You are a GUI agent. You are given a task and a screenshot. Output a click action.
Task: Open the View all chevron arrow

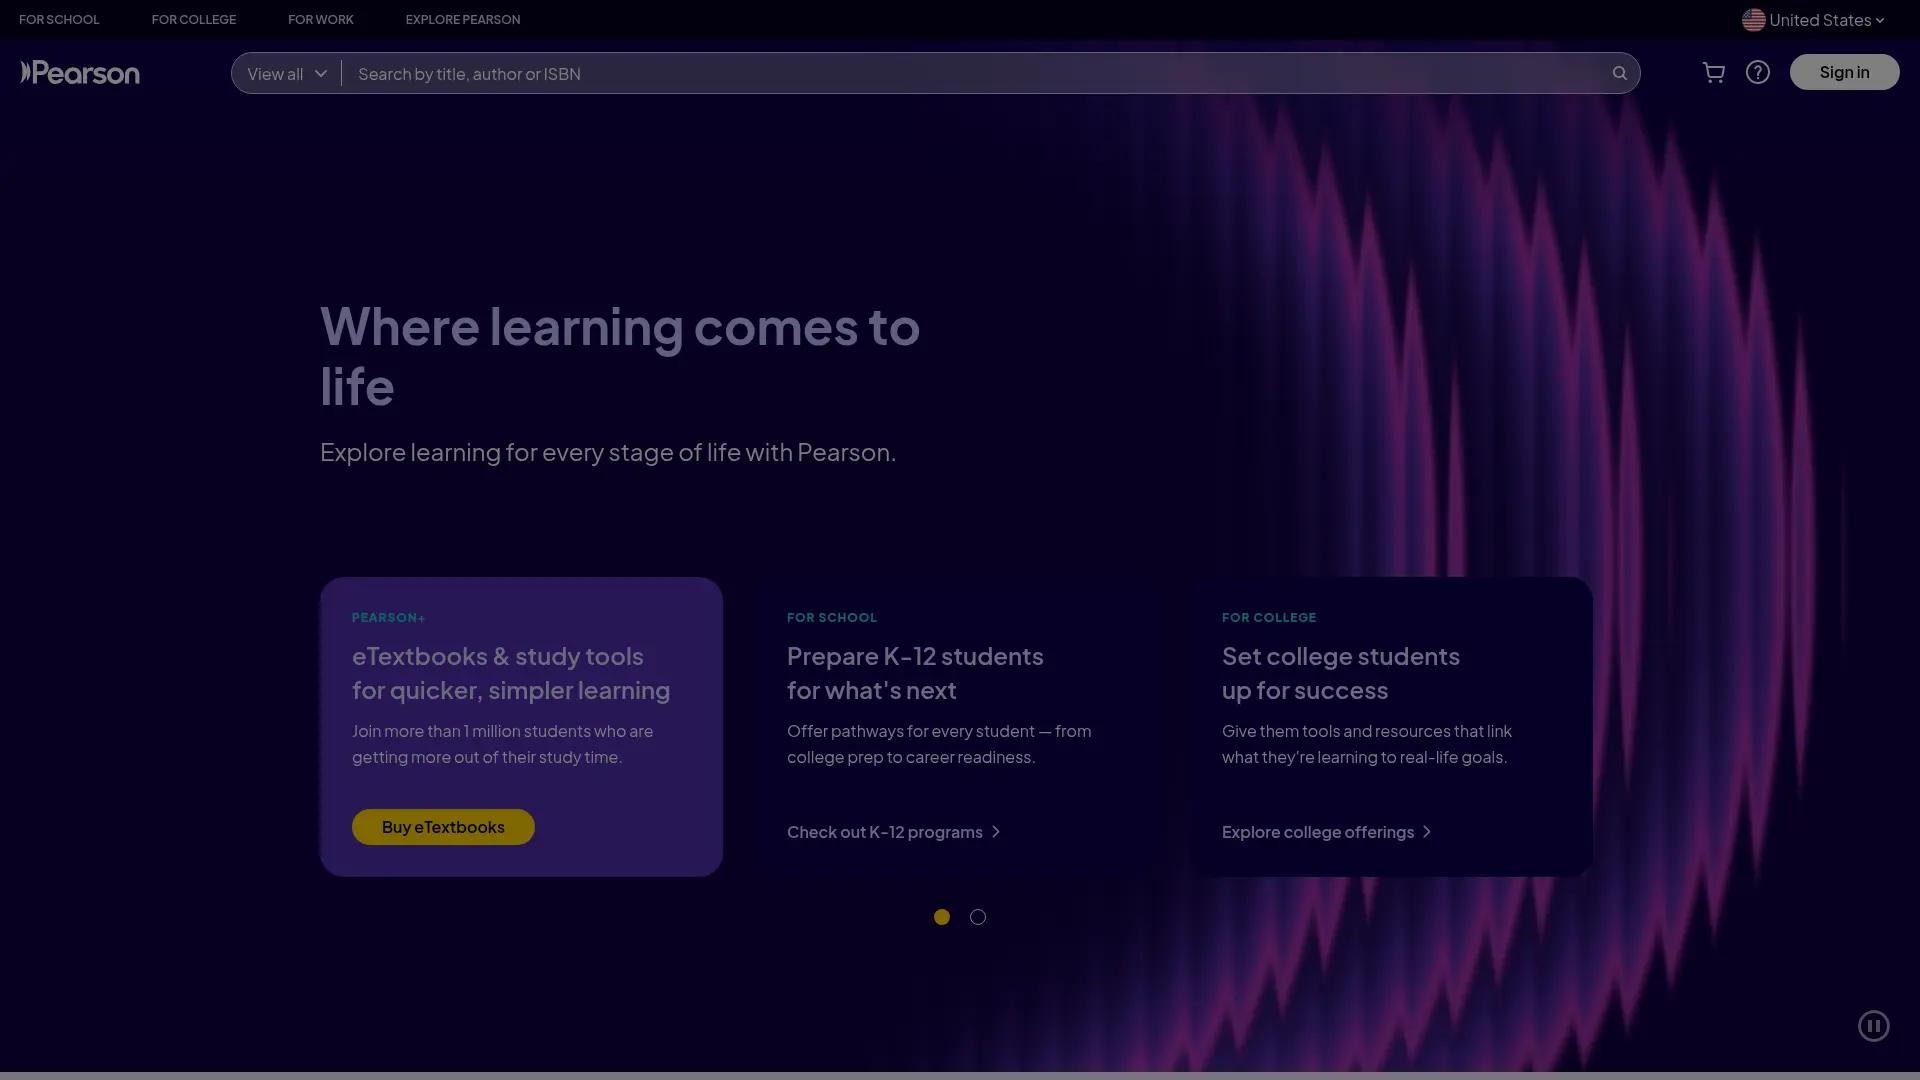[321, 73]
